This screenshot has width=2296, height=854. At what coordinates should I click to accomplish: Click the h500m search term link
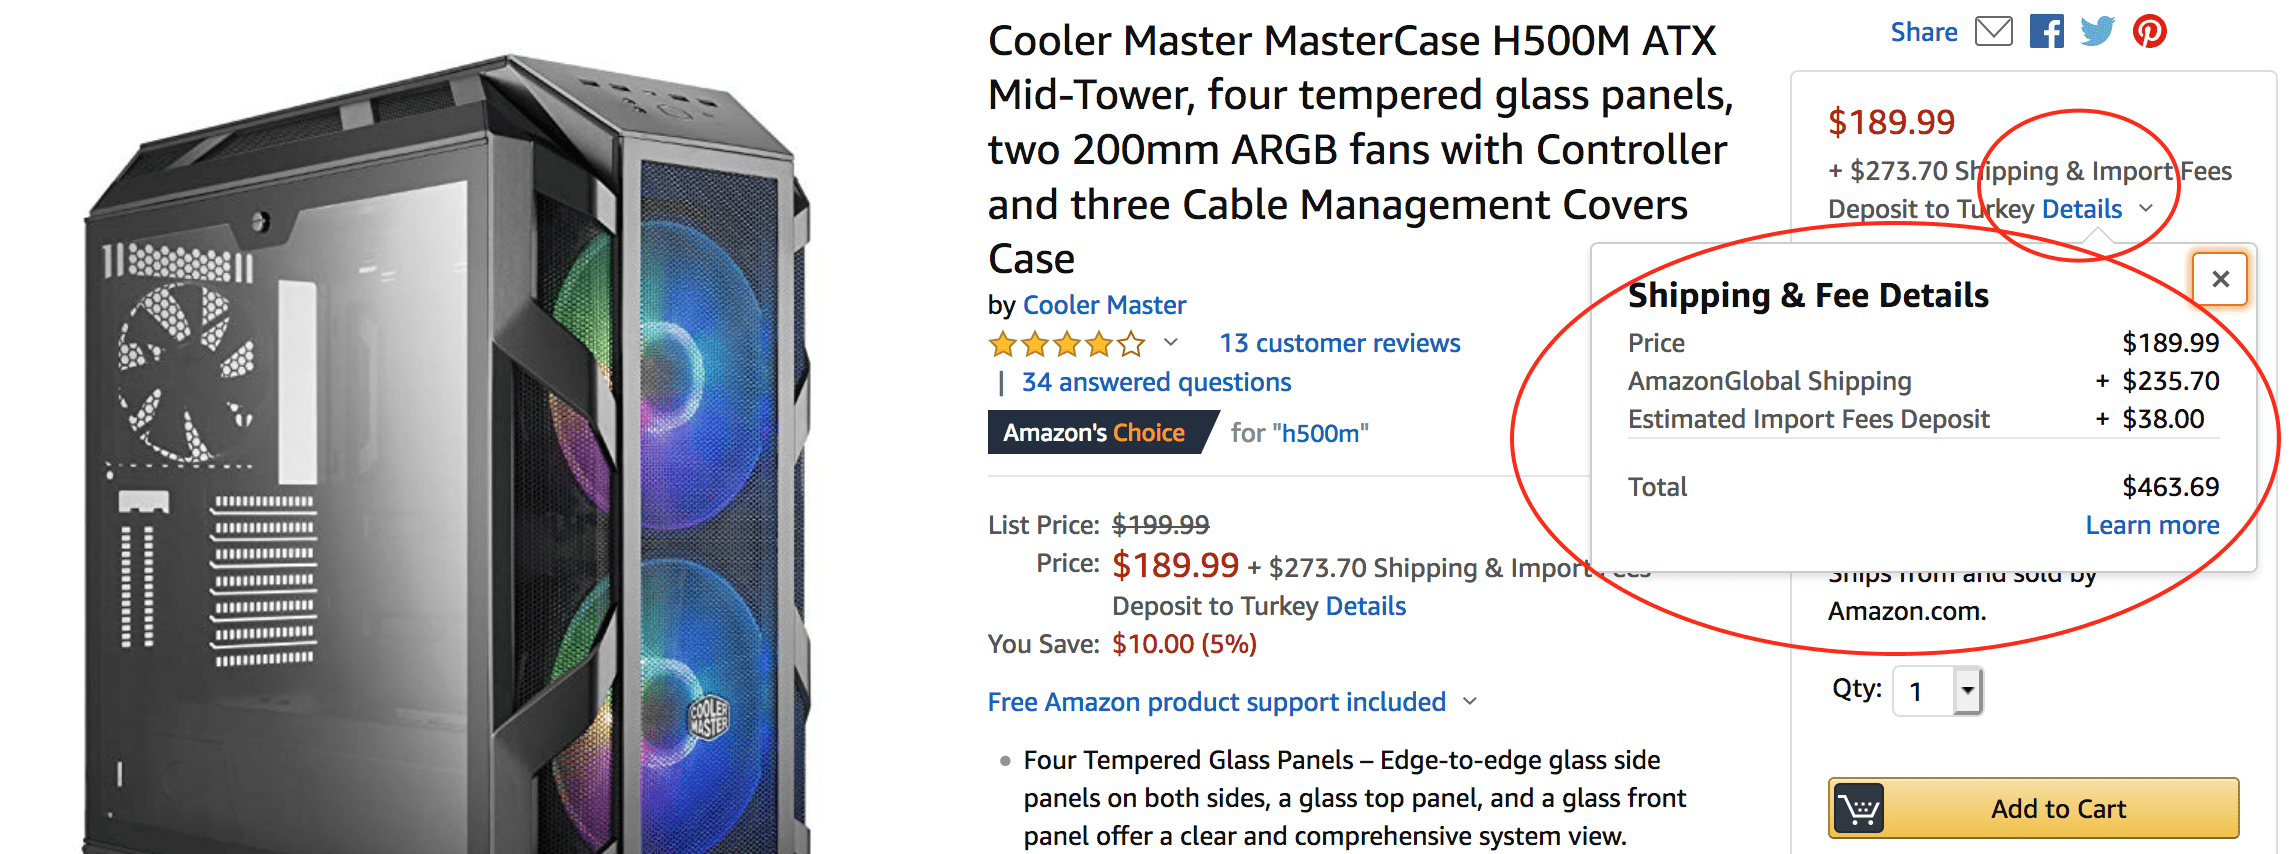click(1320, 433)
